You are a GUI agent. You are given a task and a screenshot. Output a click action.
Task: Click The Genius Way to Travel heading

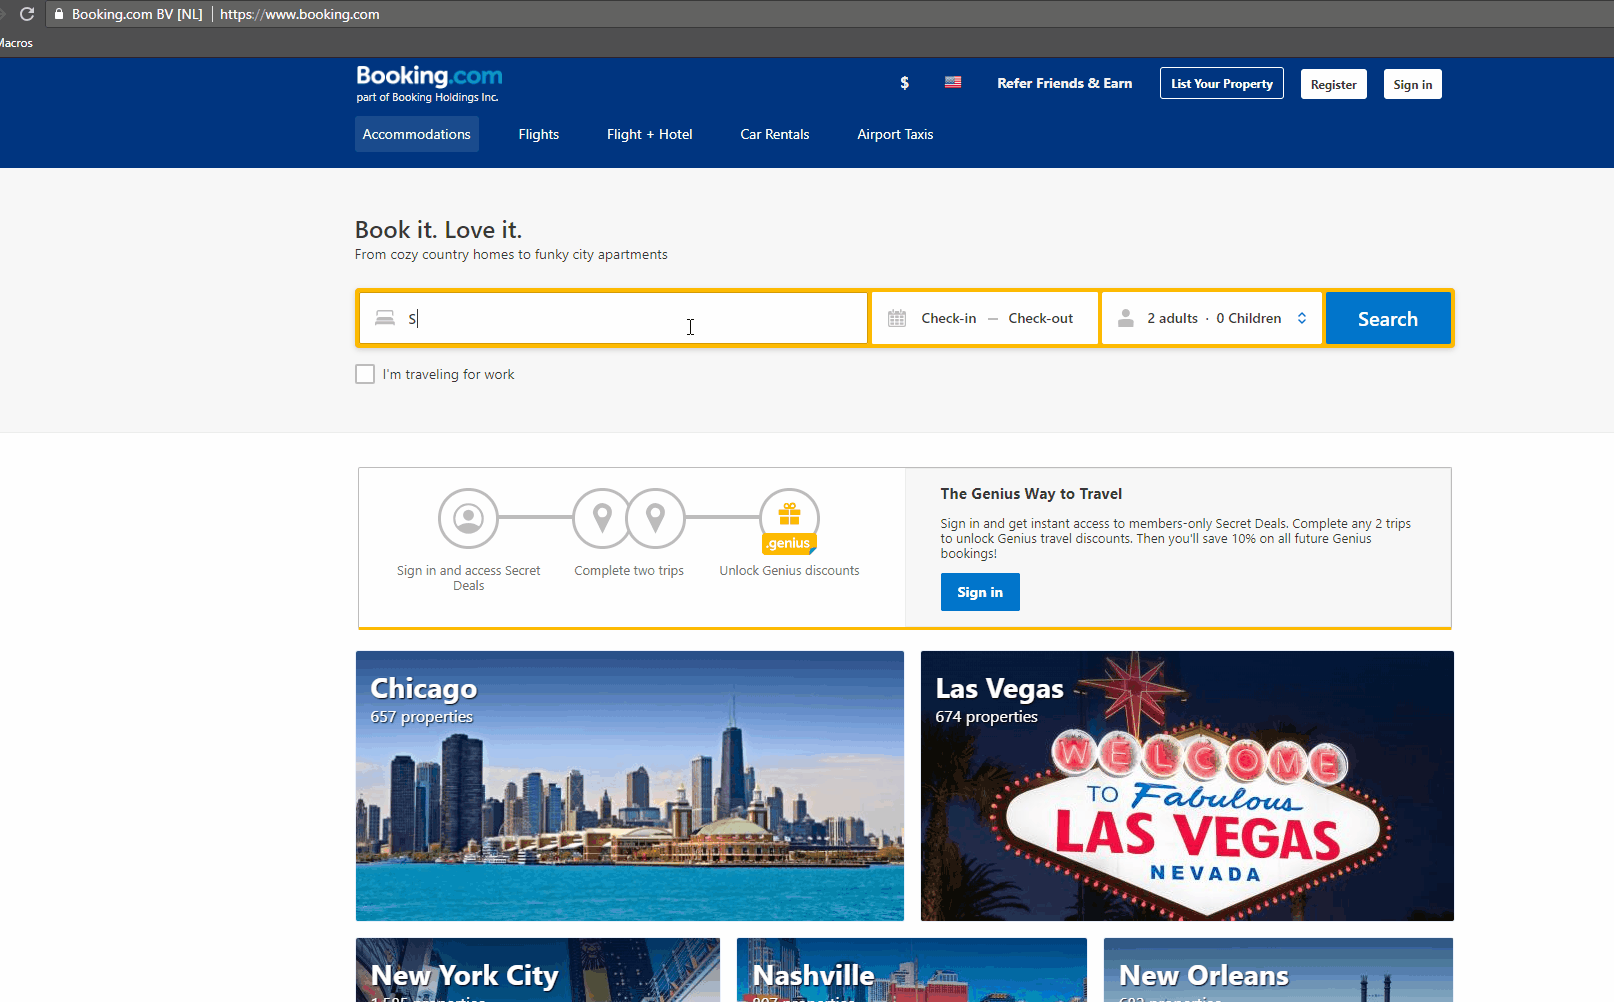[1031, 494]
